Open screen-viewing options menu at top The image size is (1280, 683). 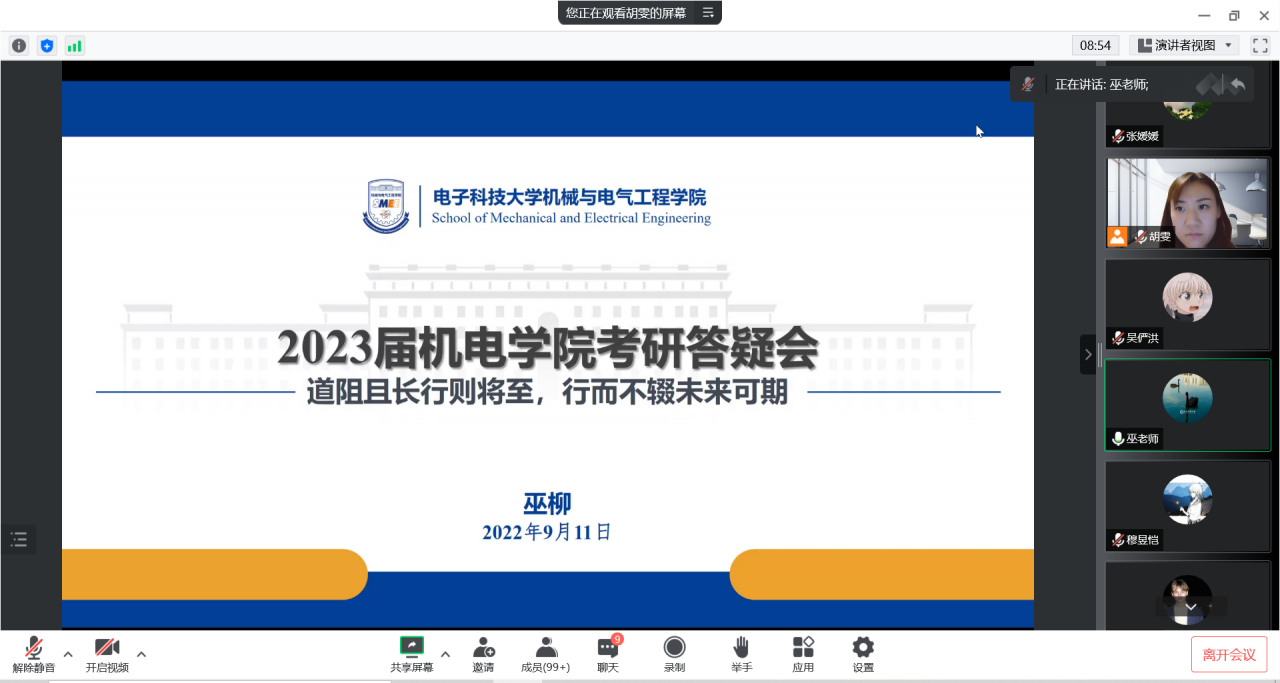[x=708, y=13]
